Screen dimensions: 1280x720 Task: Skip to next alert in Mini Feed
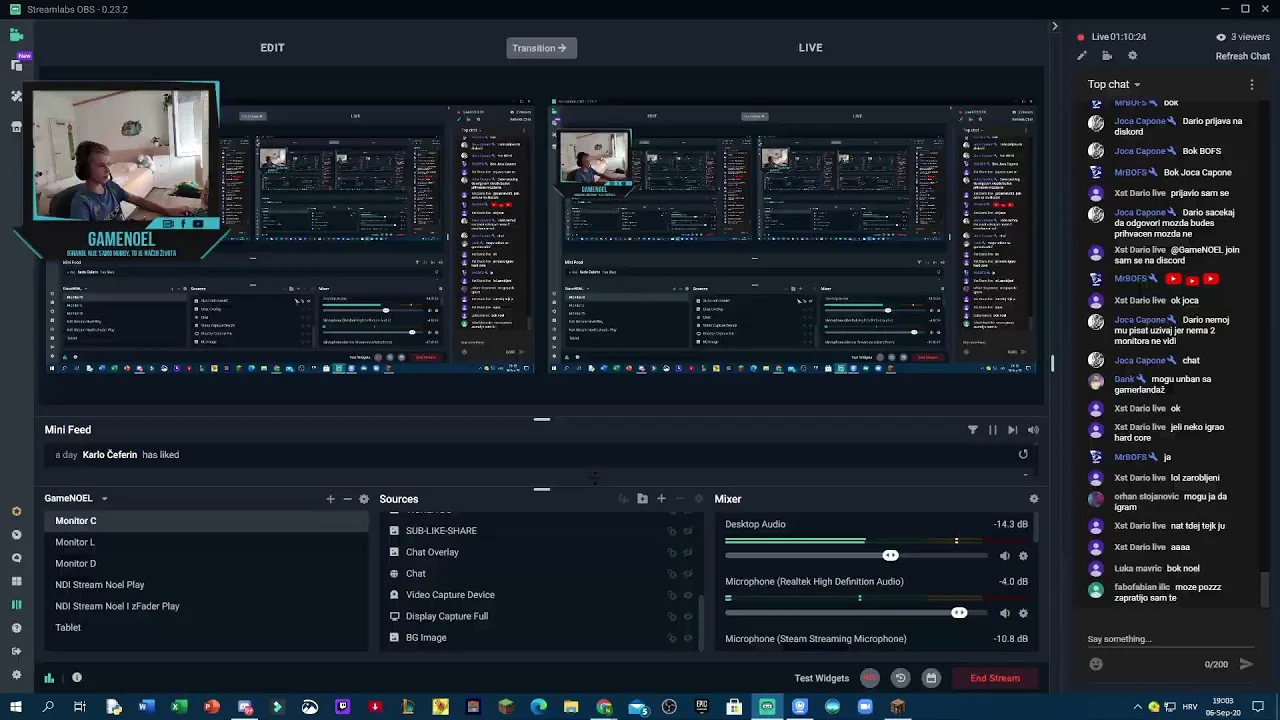1012,430
